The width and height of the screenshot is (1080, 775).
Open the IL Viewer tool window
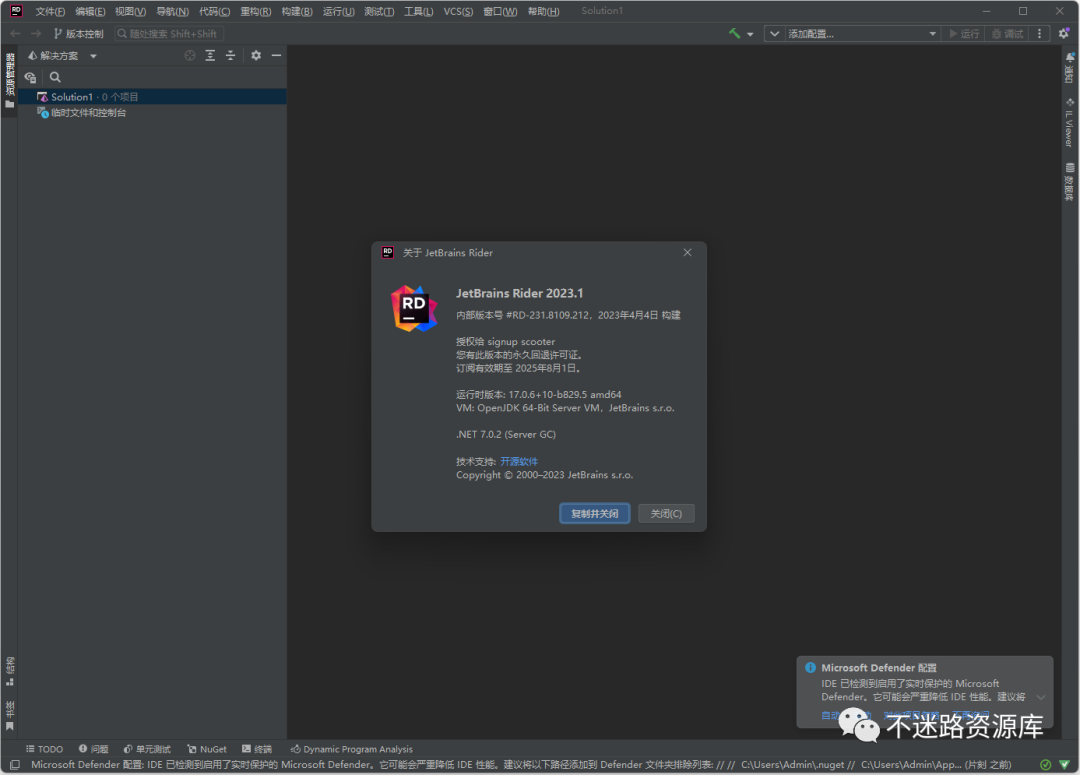[1069, 123]
